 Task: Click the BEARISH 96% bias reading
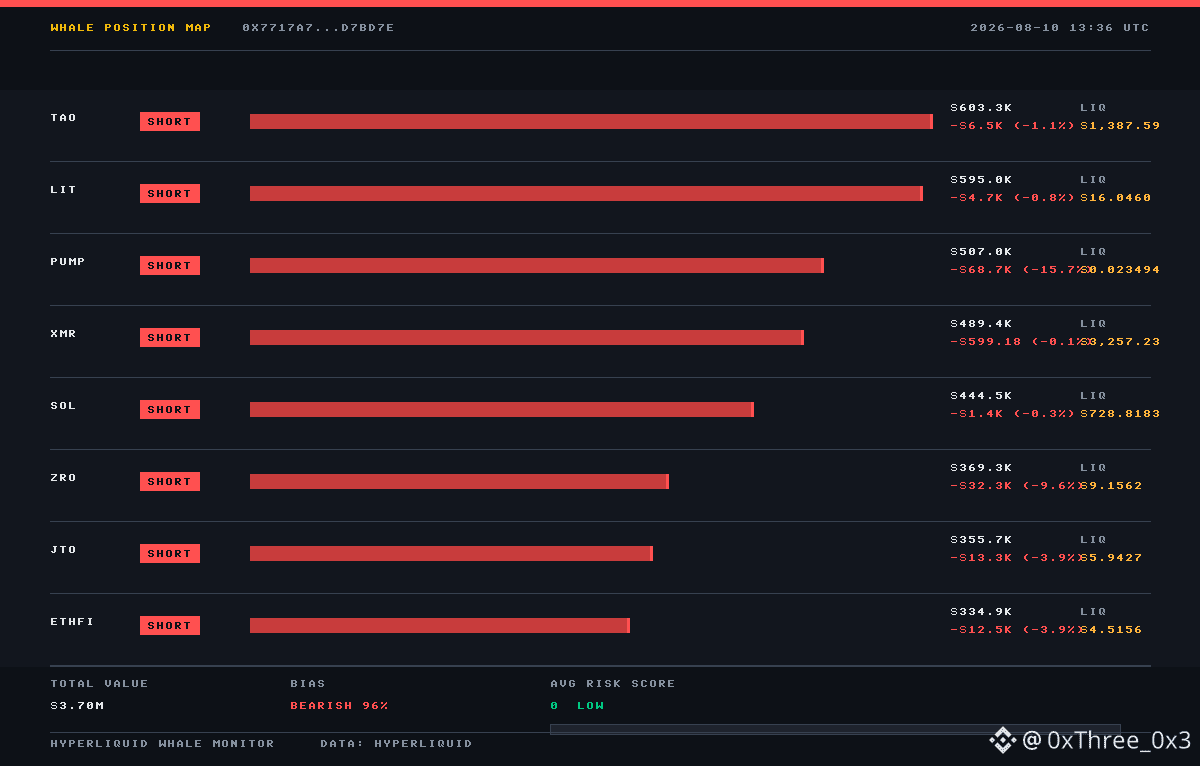[x=339, y=706]
